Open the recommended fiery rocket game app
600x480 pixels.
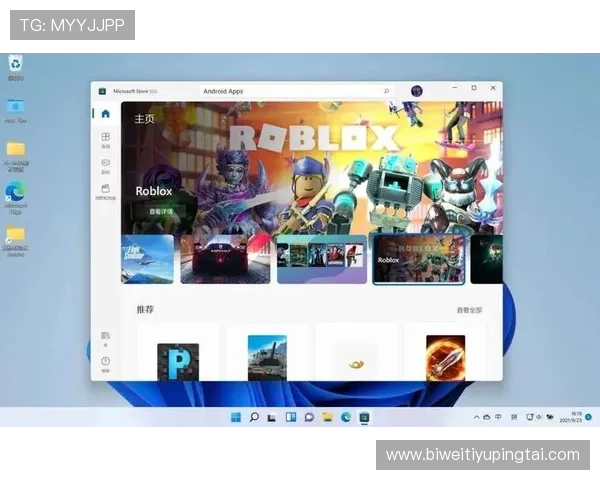pyautogui.click(x=445, y=358)
